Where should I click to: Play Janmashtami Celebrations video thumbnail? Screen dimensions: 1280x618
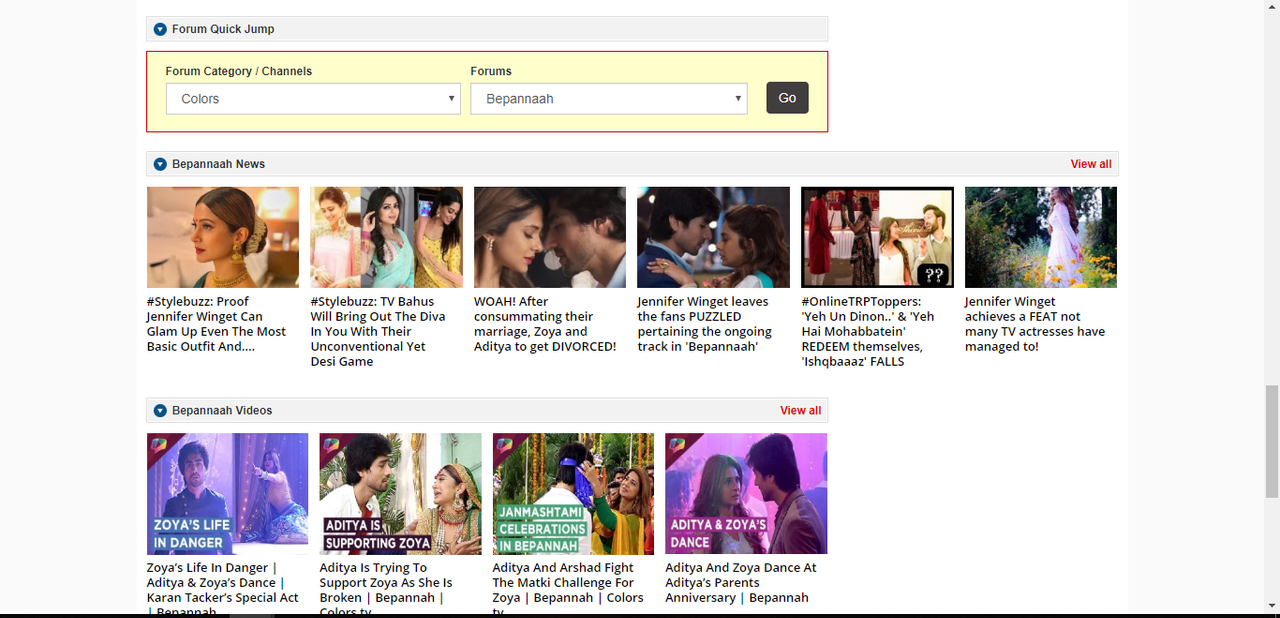573,494
